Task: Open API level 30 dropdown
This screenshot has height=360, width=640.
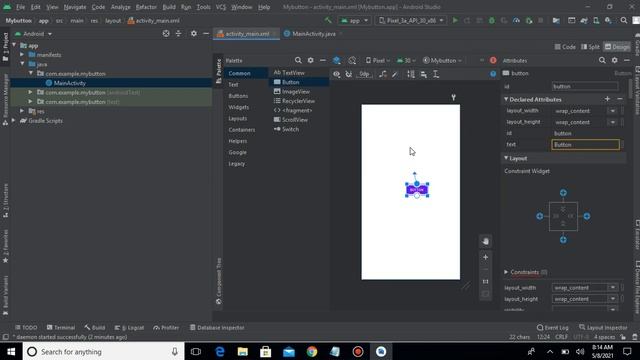Action: click(406, 60)
